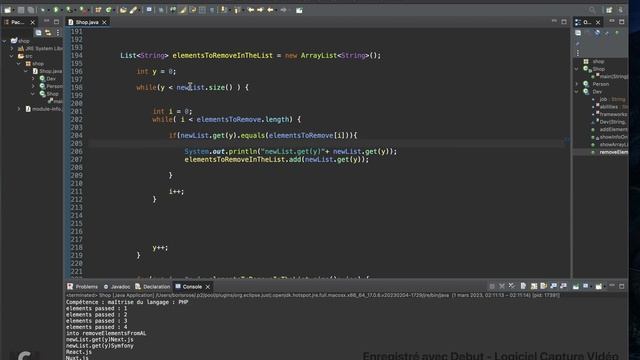This screenshot has width=640, height=360.
Task: Click Remove Launch (X) icon in console
Action: (502, 286)
